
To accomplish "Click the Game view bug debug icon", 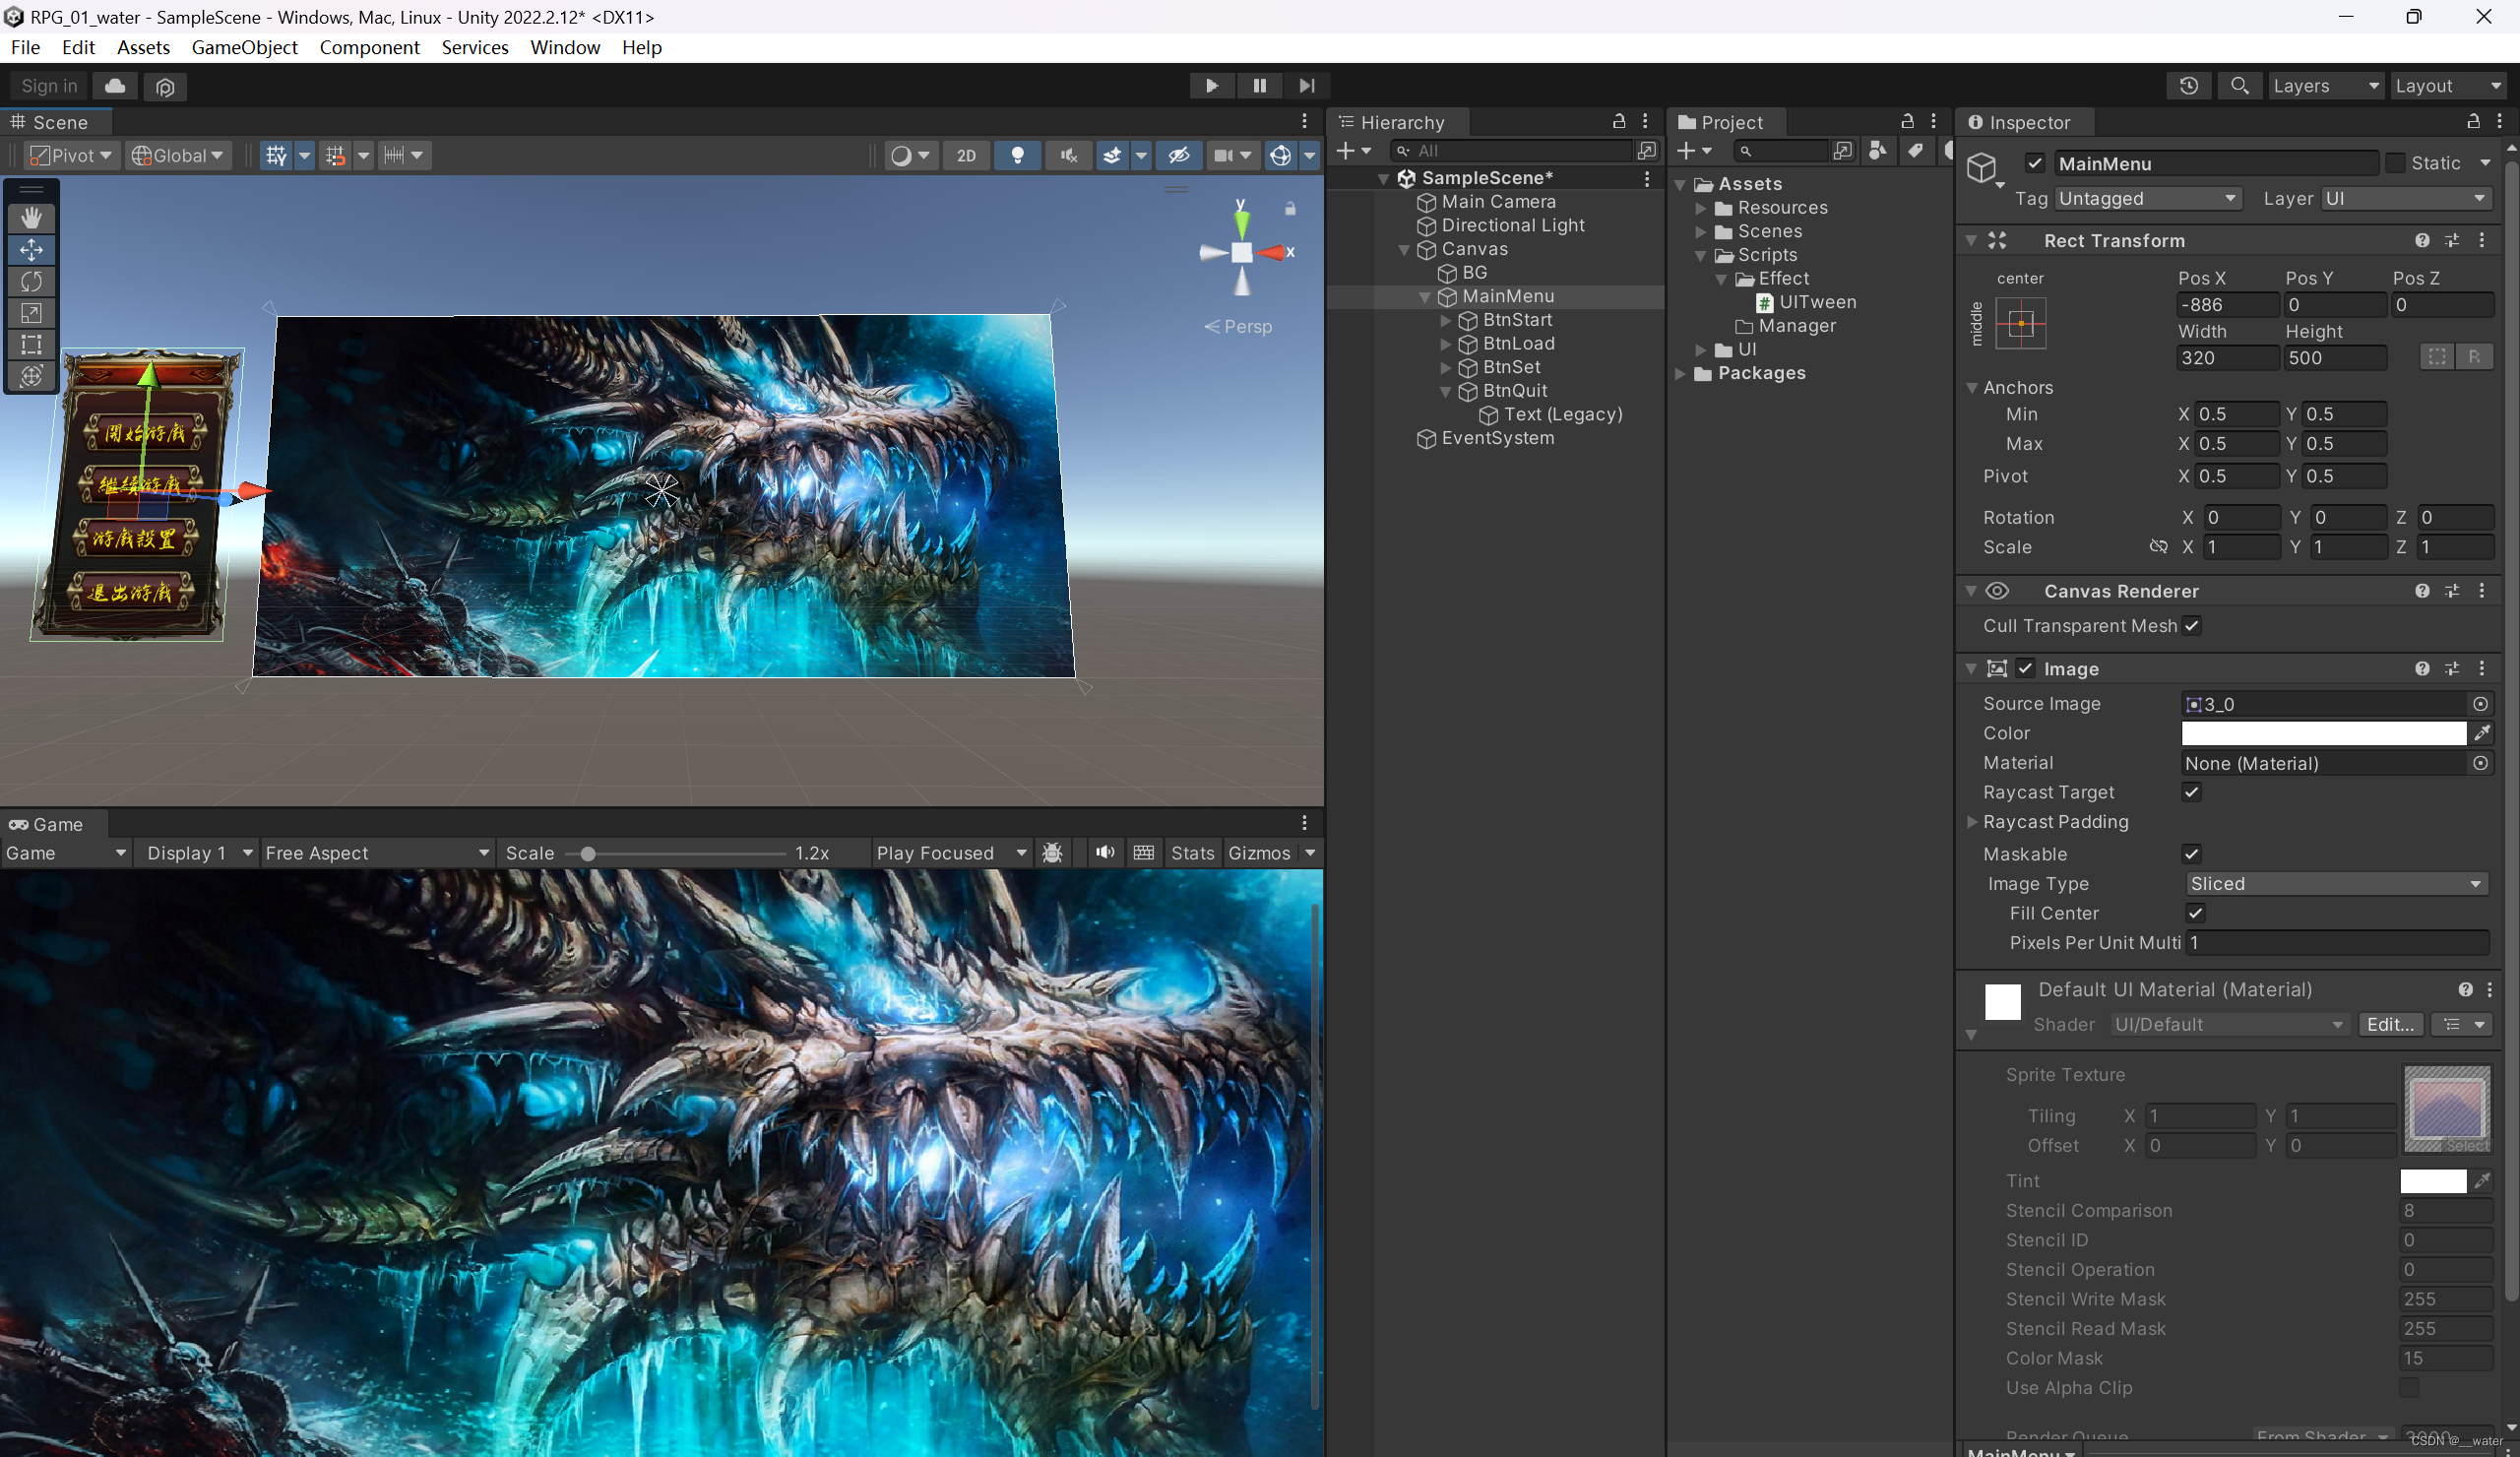I will (x=1053, y=853).
